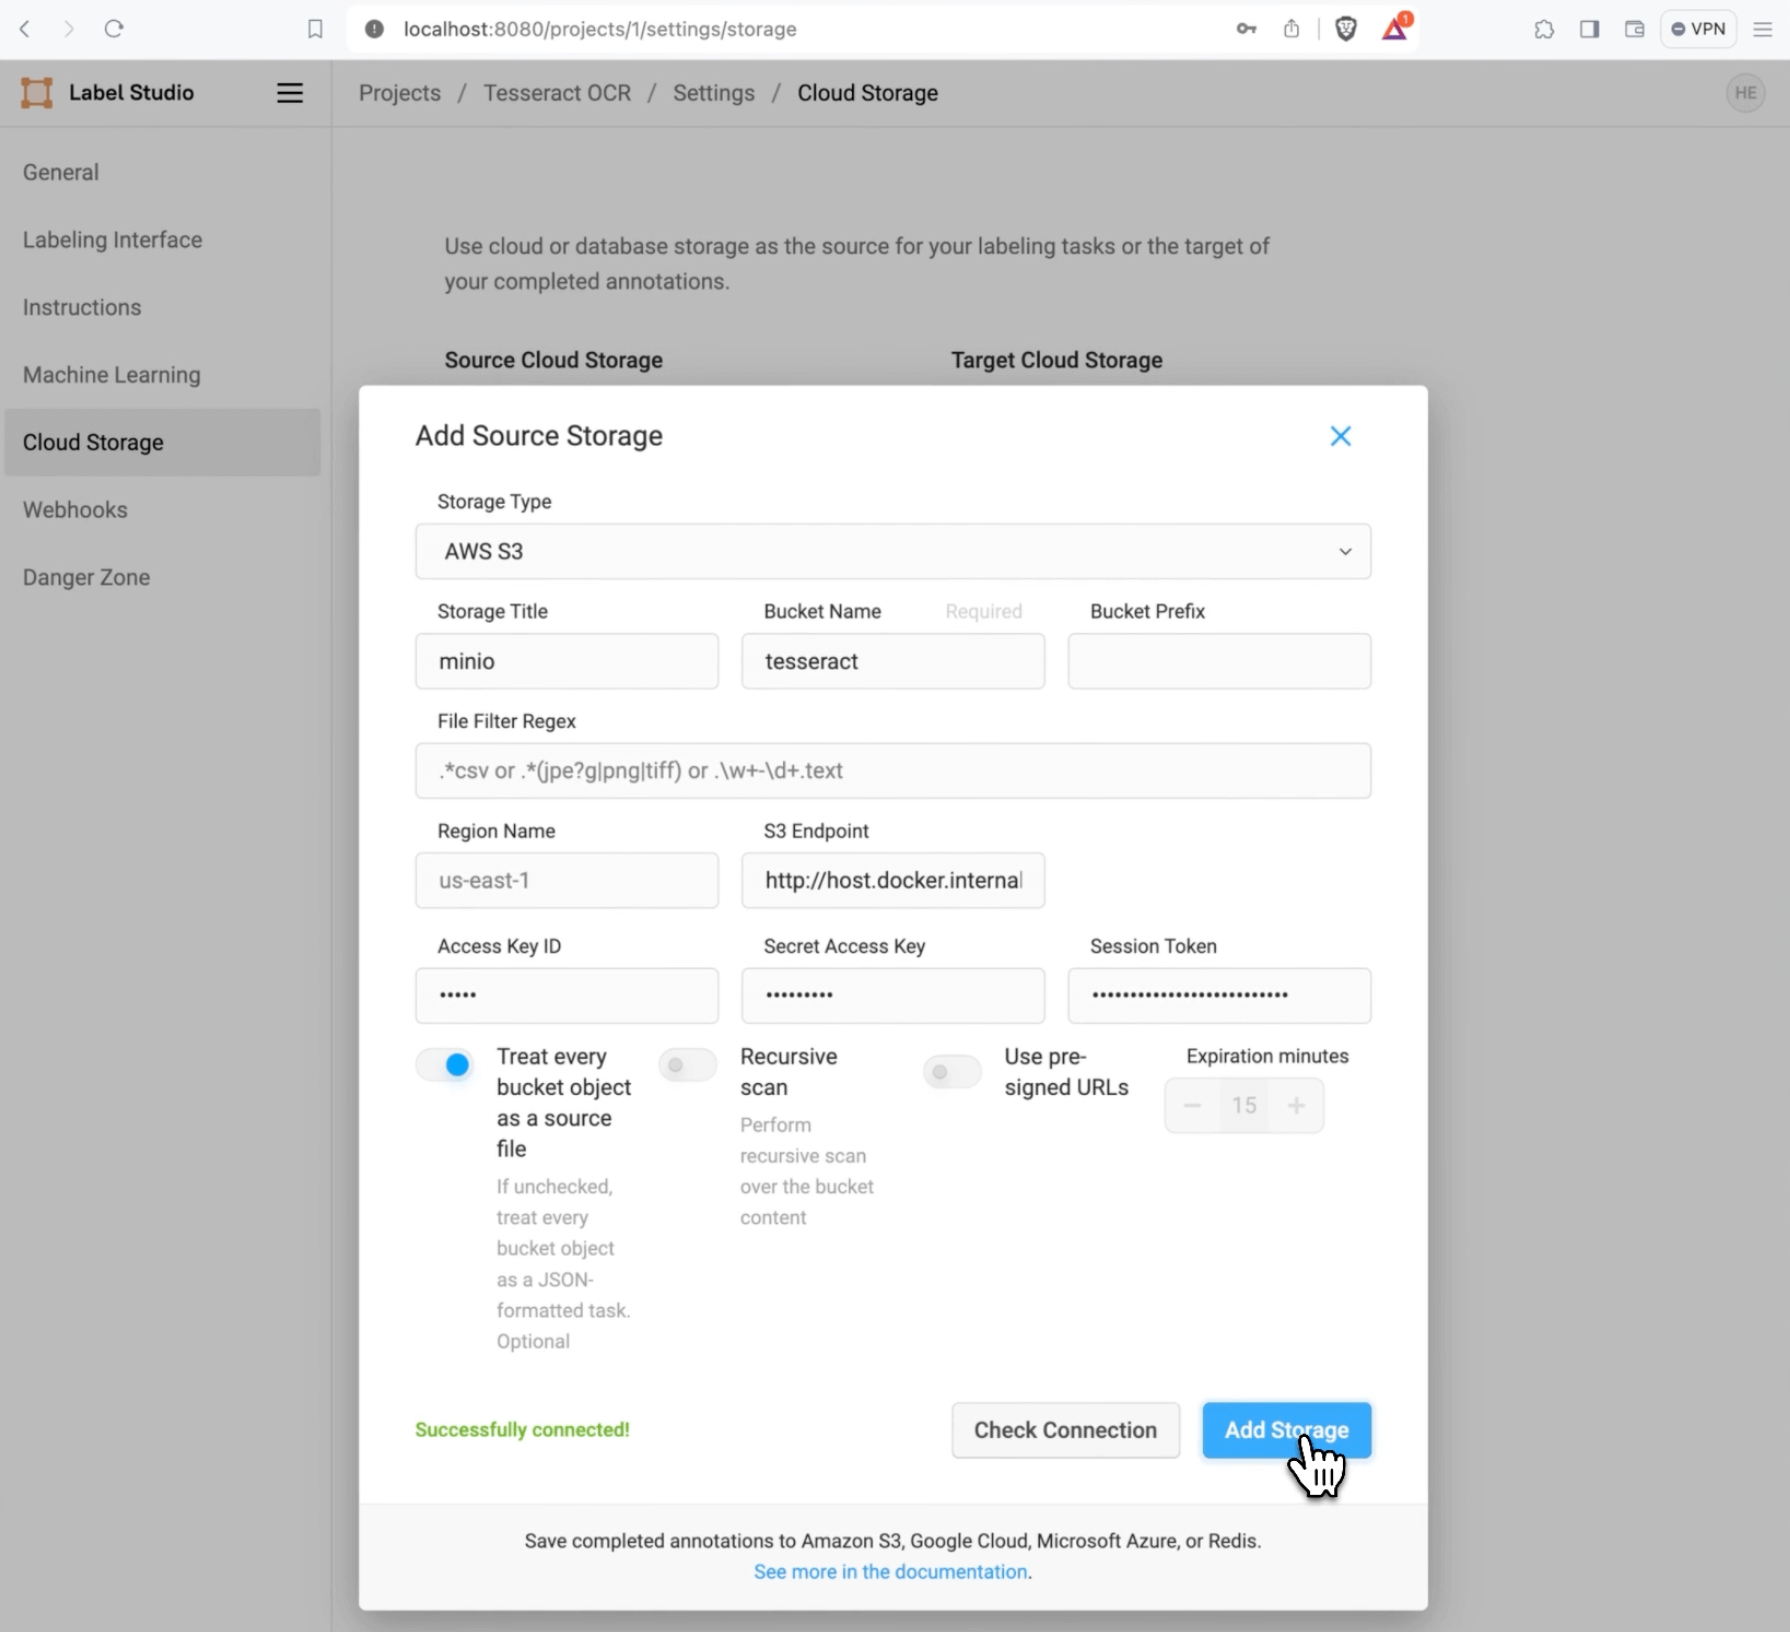Click the Storage Title field containing minio

tap(567, 661)
